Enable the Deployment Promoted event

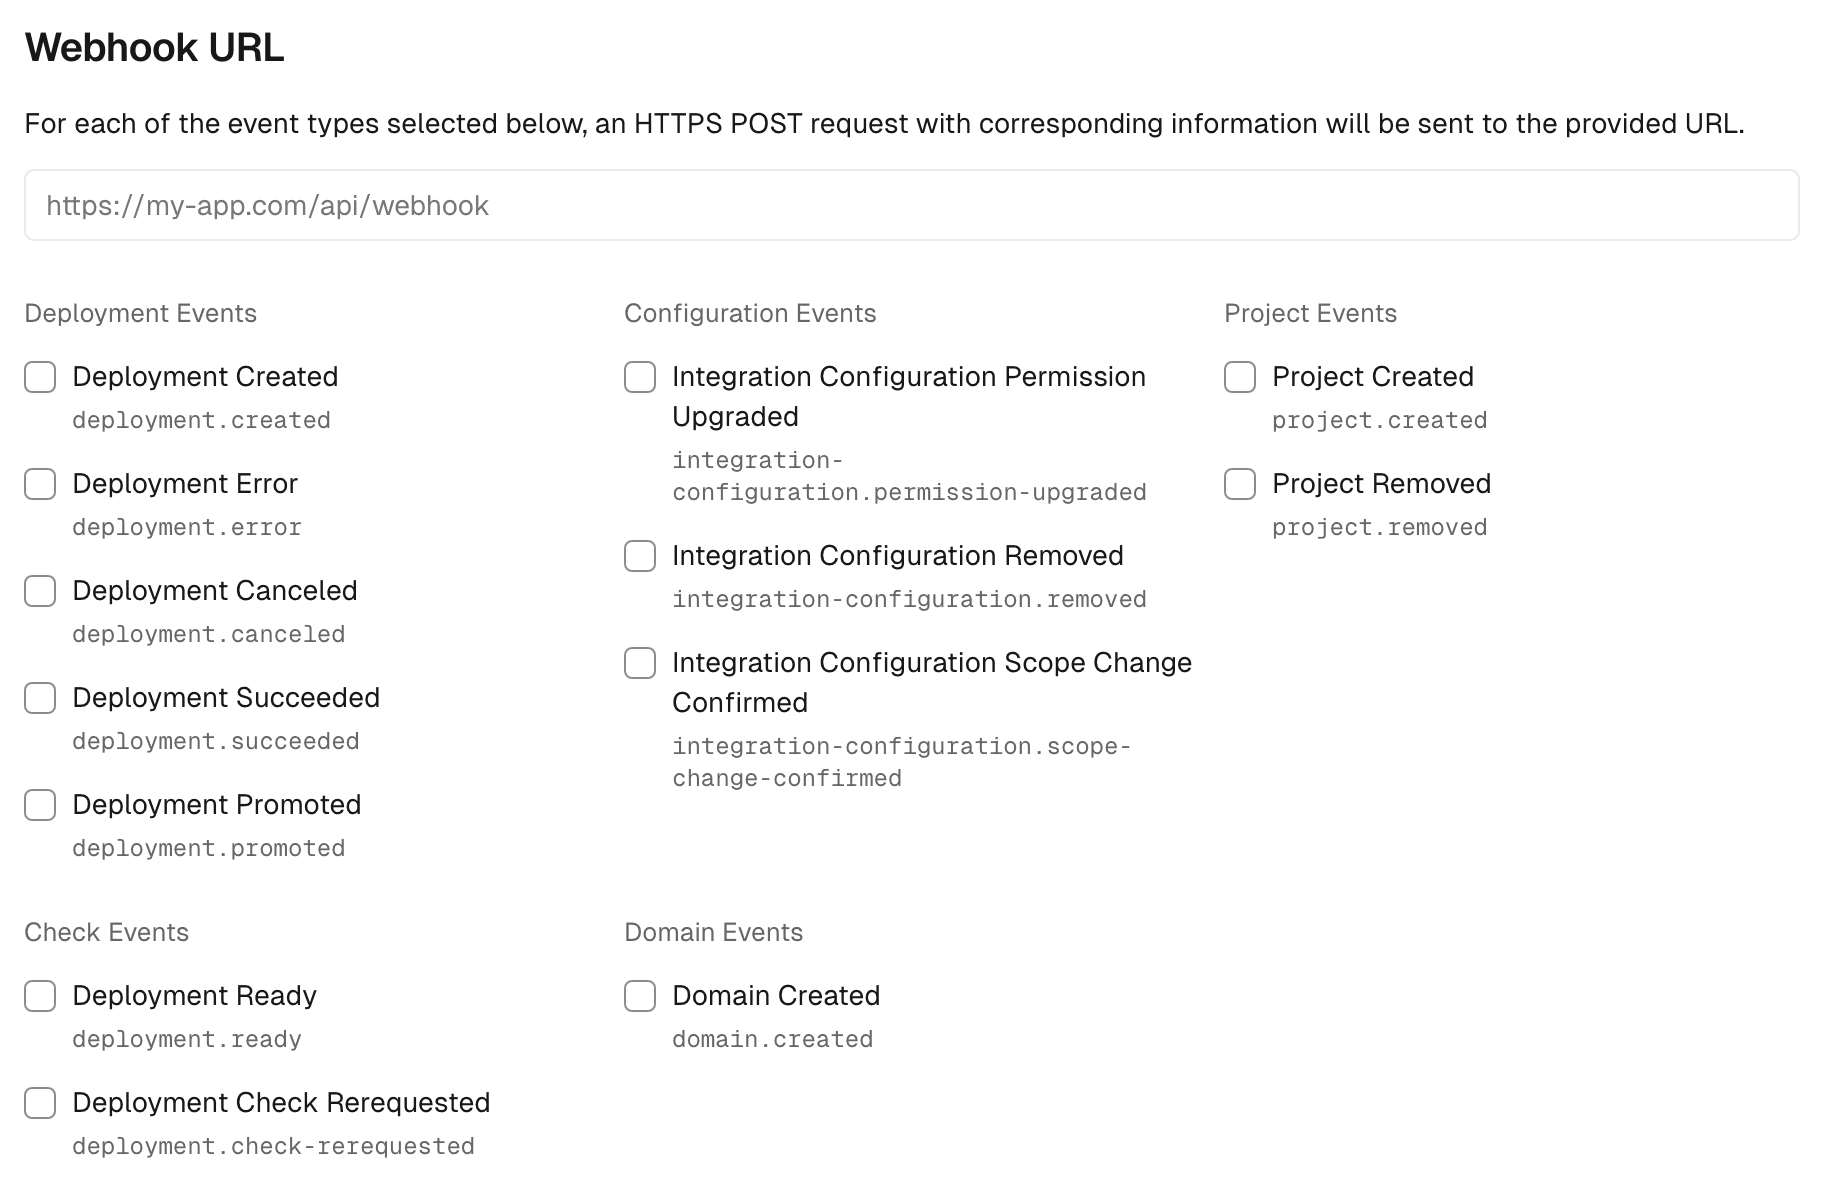click(x=40, y=805)
